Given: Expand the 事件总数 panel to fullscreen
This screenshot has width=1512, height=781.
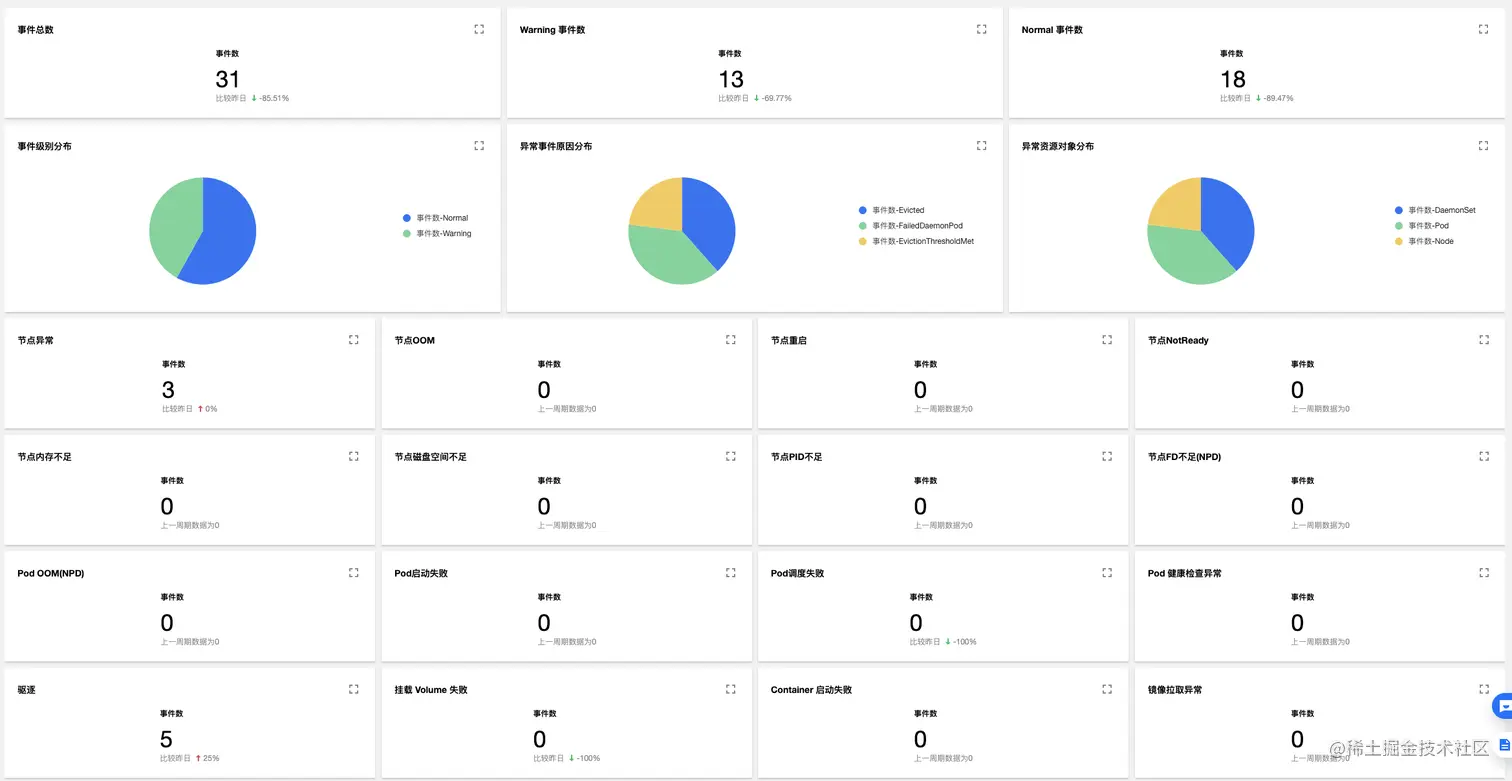Looking at the screenshot, I should [x=479, y=30].
